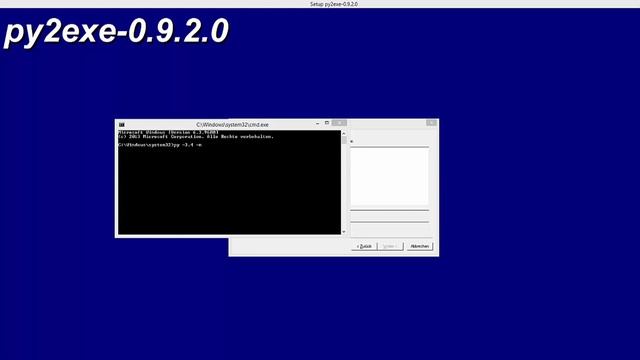Click the 'Abbrechen' button in setup wizard
The height and width of the screenshot is (360, 640).
[420, 246]
